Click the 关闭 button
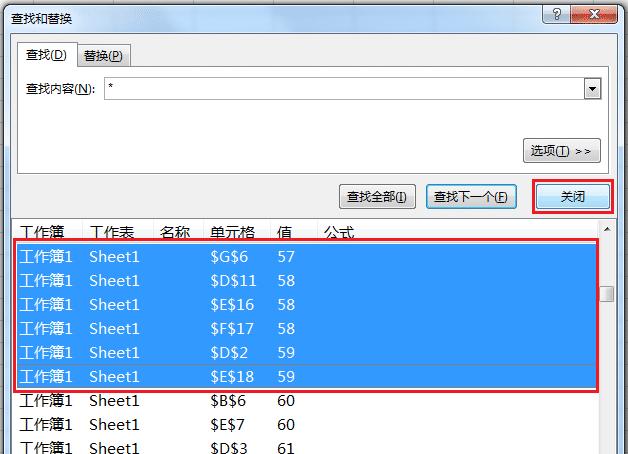 (x=573, y=197)
